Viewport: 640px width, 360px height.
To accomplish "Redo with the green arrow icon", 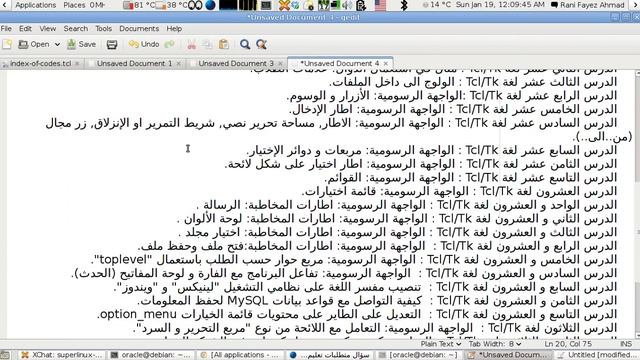I will 169,44.
